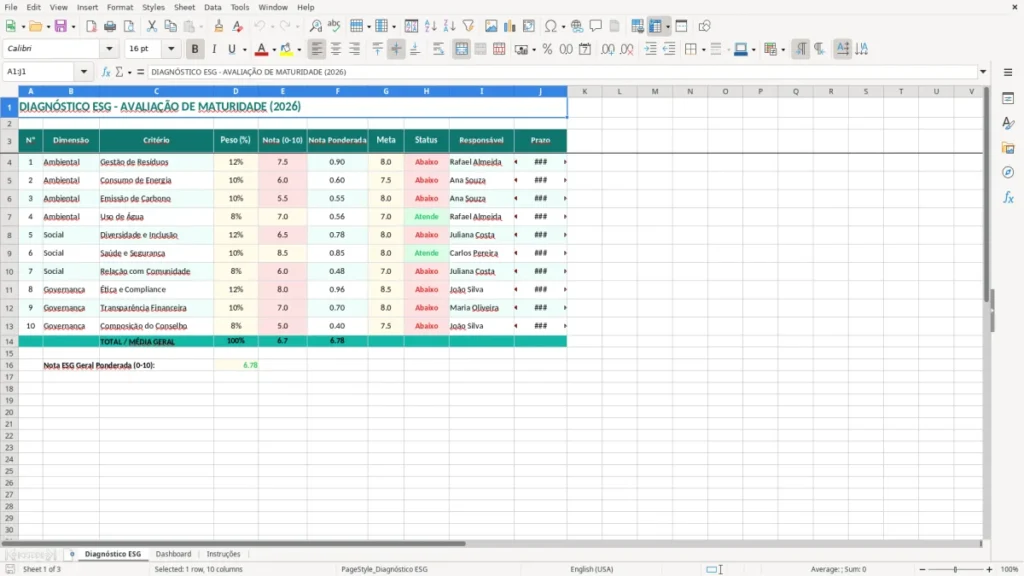The width and height of the screenshot is (1024, 576).
Task: Expand the formula bar
Action: coord(983,72)
